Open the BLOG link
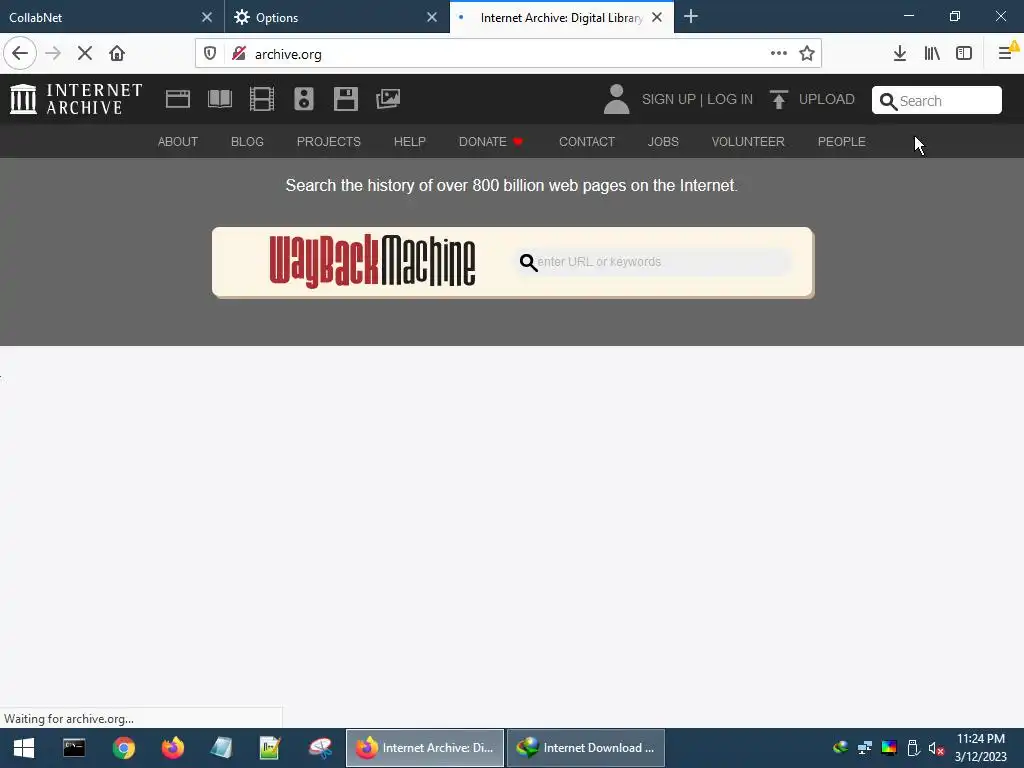The width and height of the screenshot is (1024, 768). click(248, 142)
